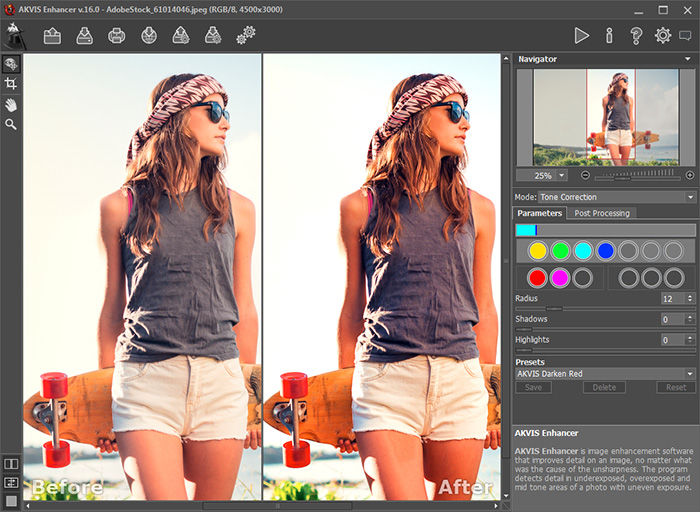Export presets using export presets icon
Viewport: 700px width, 512px height.
213,36
